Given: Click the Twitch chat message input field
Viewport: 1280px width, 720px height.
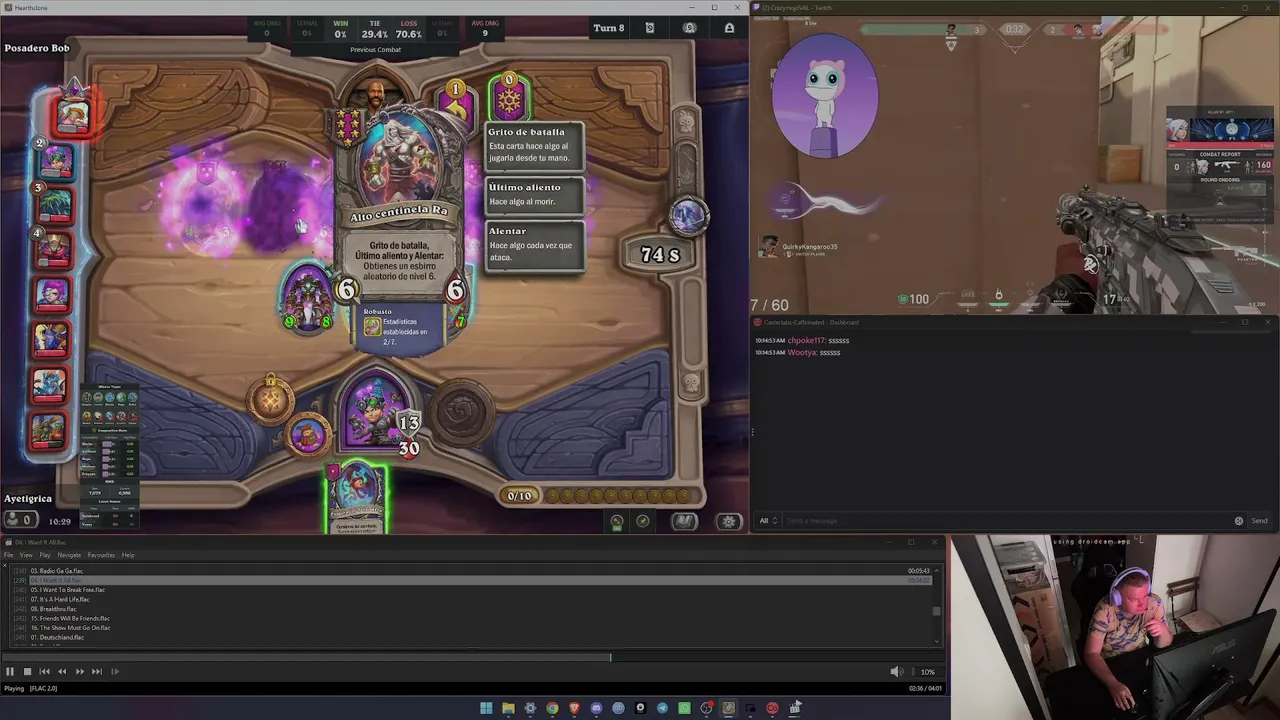Looking at the screenshot, I should [x=1006, y=521].
